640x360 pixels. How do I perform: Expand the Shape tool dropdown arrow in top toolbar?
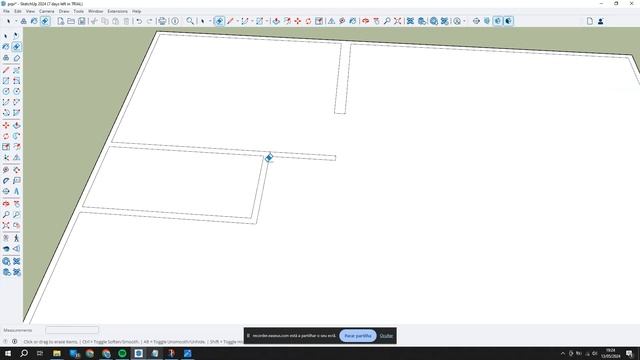click(267, 21)
